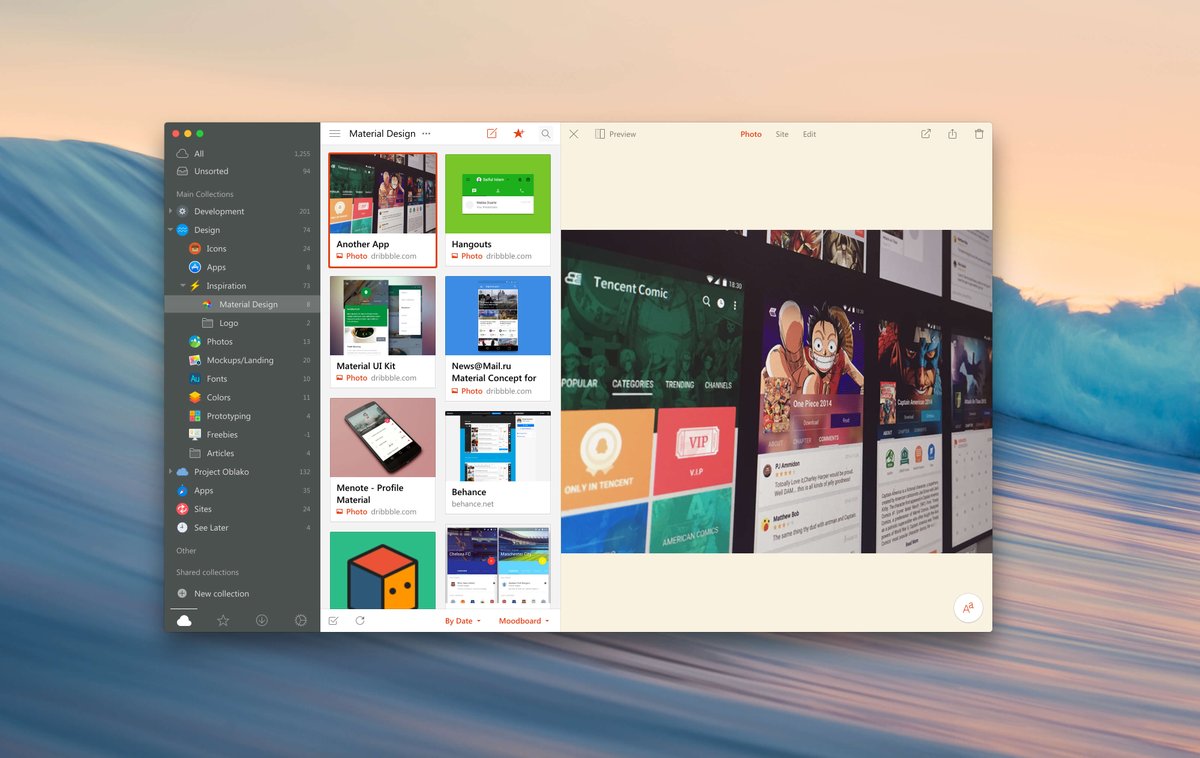
Task: Click the share icon in preview toolbar
Action: pyautogui.click(x=952, y=134)
